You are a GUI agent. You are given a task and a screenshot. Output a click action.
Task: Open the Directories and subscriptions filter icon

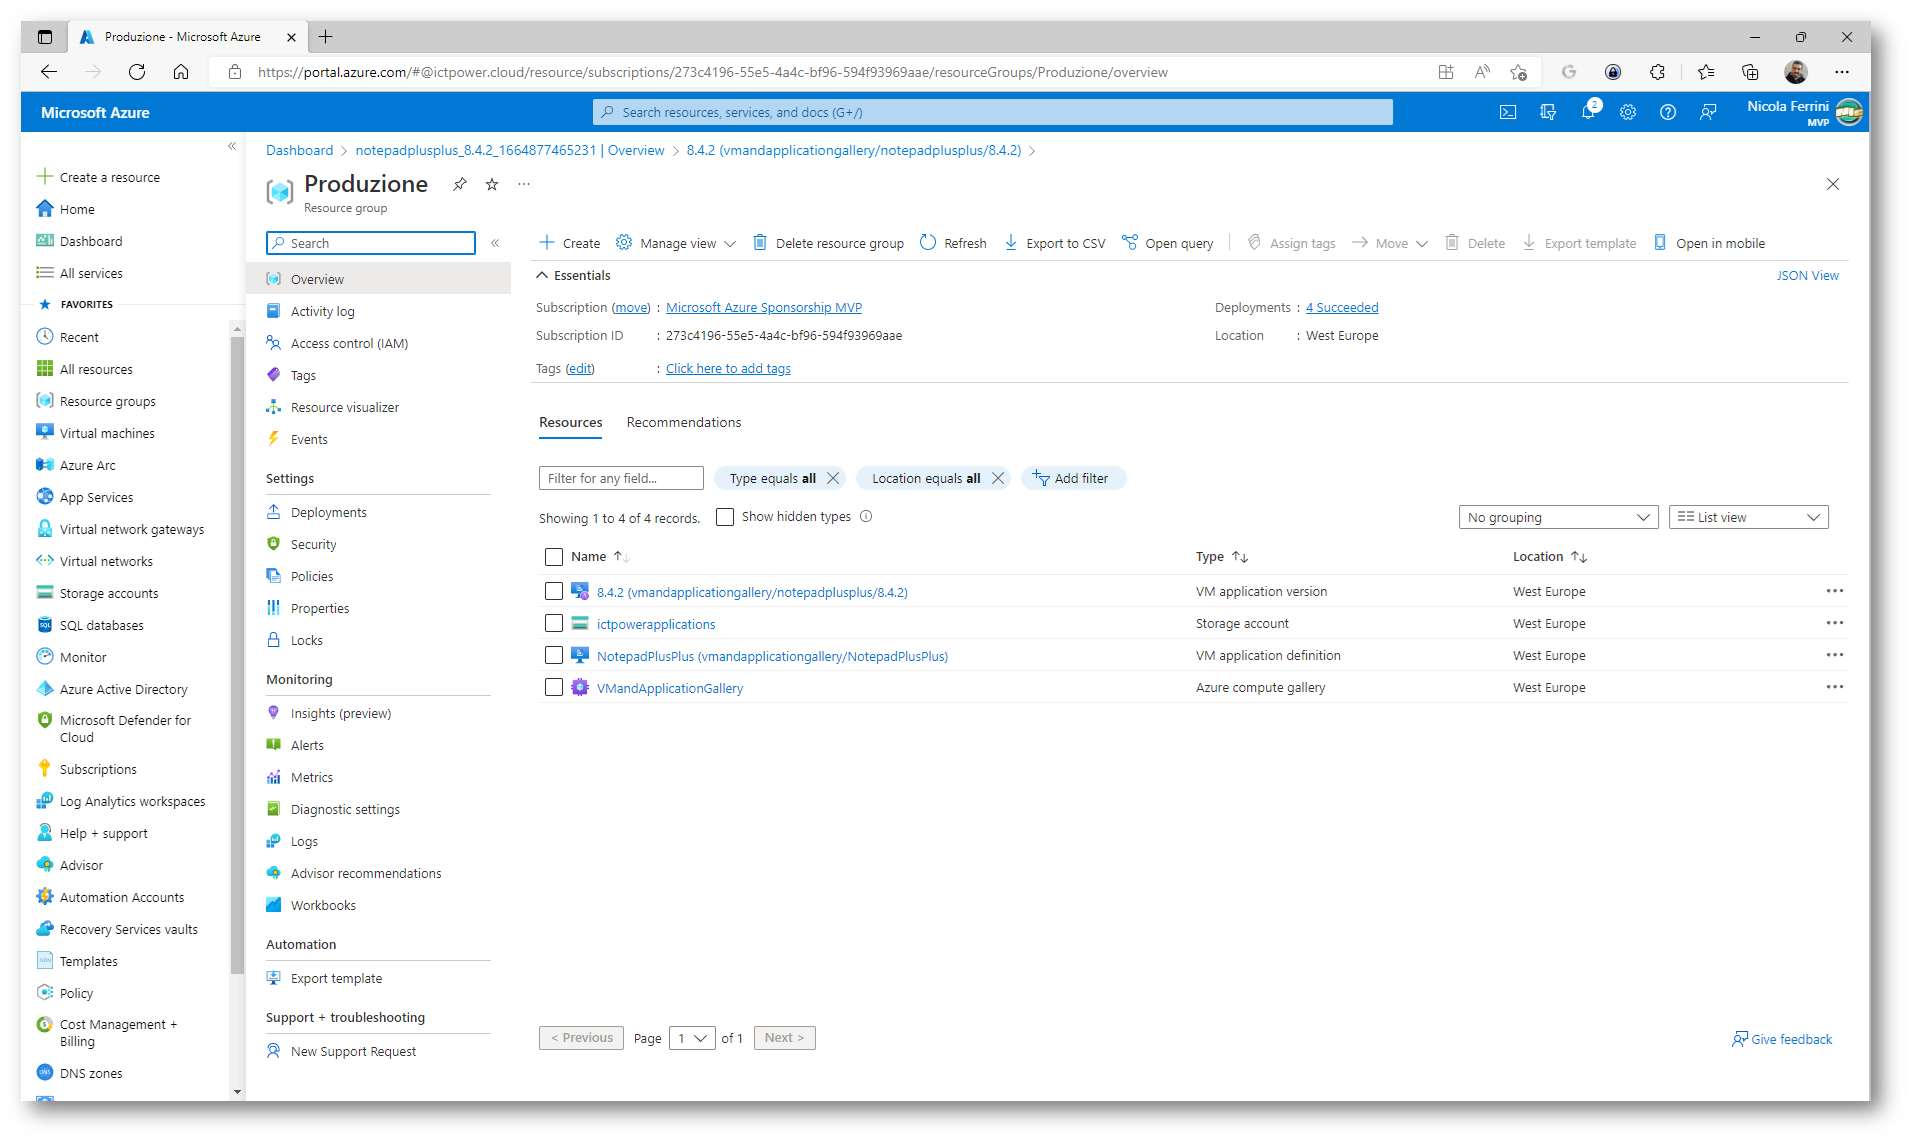tap(1548, 112)
